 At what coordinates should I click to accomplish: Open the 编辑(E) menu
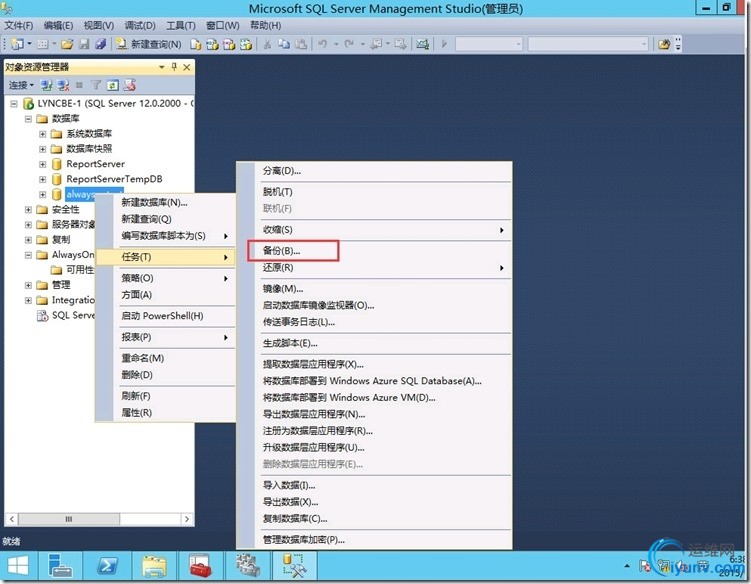click(58, 25)
